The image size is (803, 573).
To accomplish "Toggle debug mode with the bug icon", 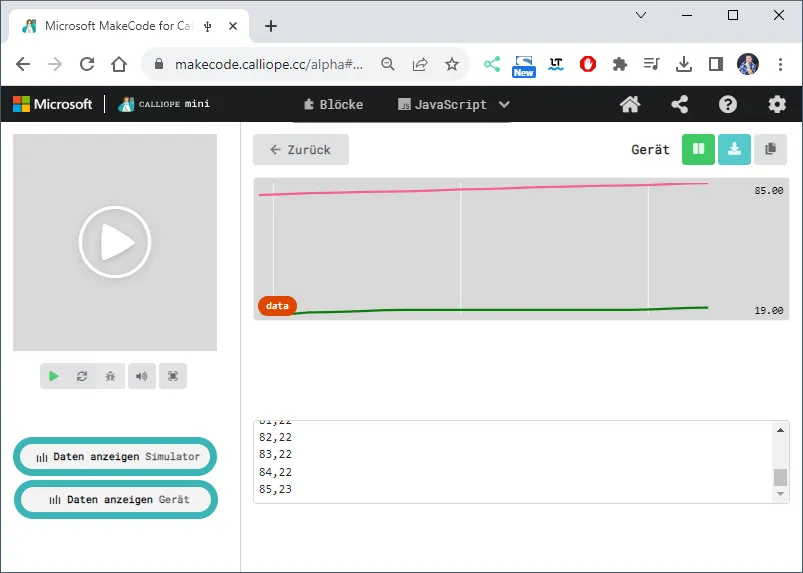I will [x=111, y=376].
